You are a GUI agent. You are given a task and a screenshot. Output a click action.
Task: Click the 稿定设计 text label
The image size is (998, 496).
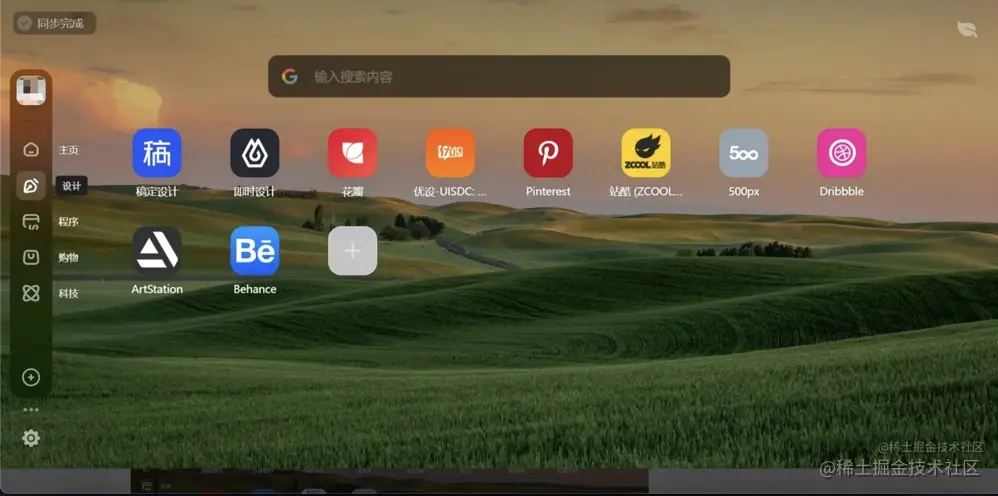tap(157, 192)
